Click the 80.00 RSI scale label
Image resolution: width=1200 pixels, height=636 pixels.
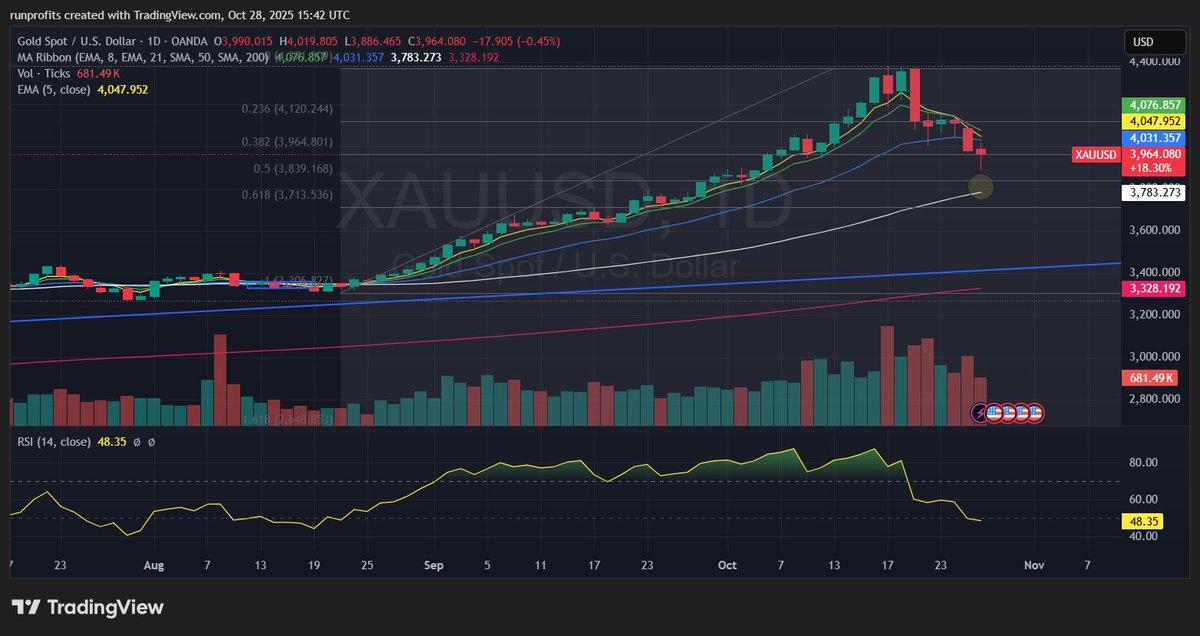click(x=1143, y=463)
